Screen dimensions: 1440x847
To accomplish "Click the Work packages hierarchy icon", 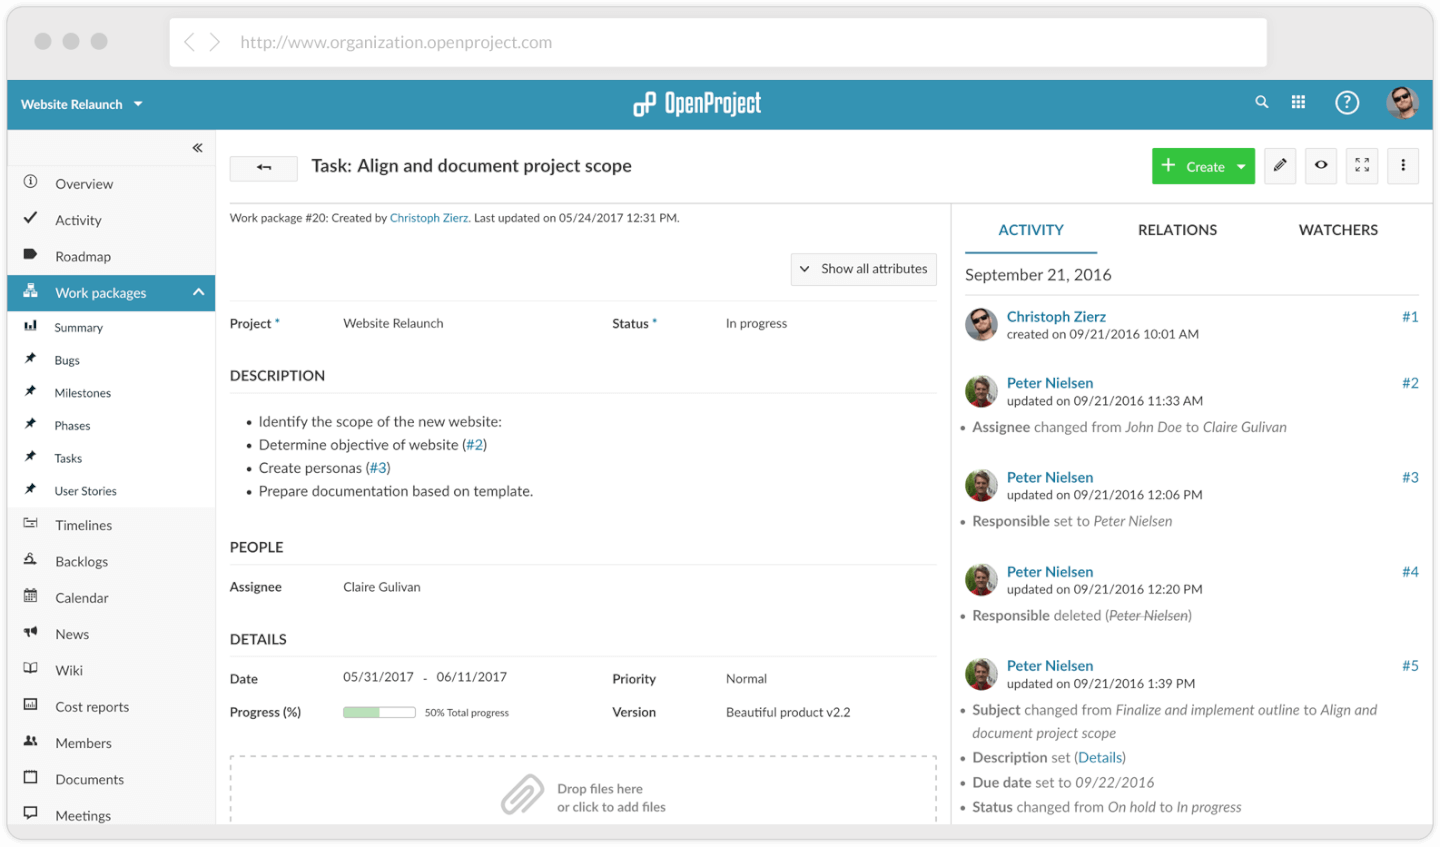I will [x=31, y=291].
